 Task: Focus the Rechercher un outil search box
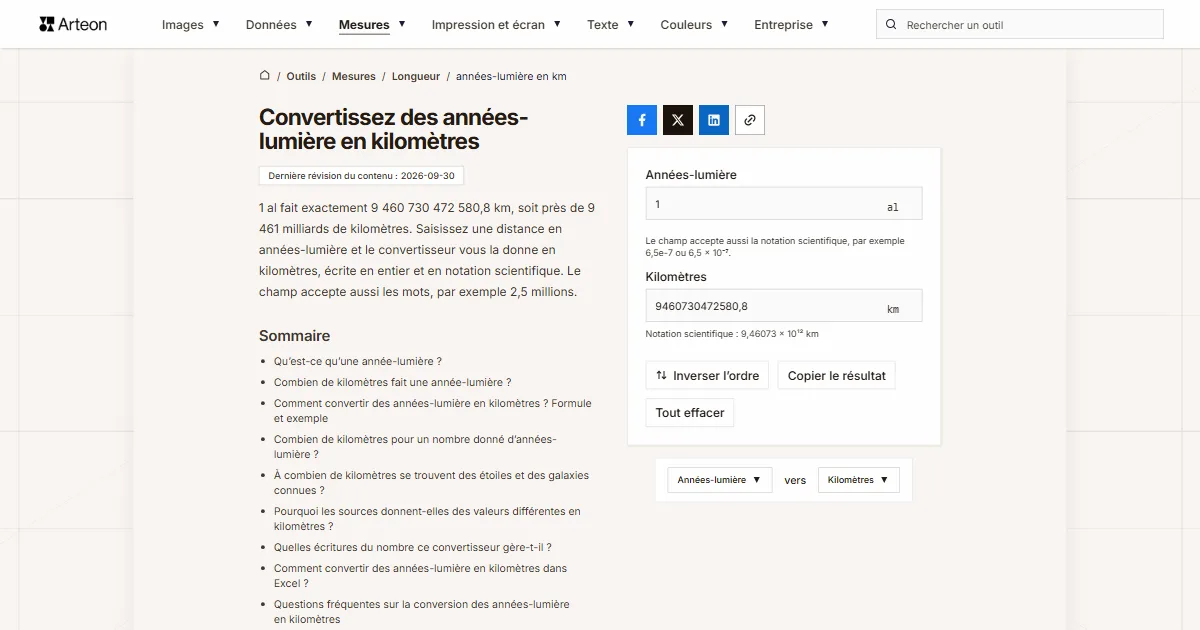(1020, 25)
